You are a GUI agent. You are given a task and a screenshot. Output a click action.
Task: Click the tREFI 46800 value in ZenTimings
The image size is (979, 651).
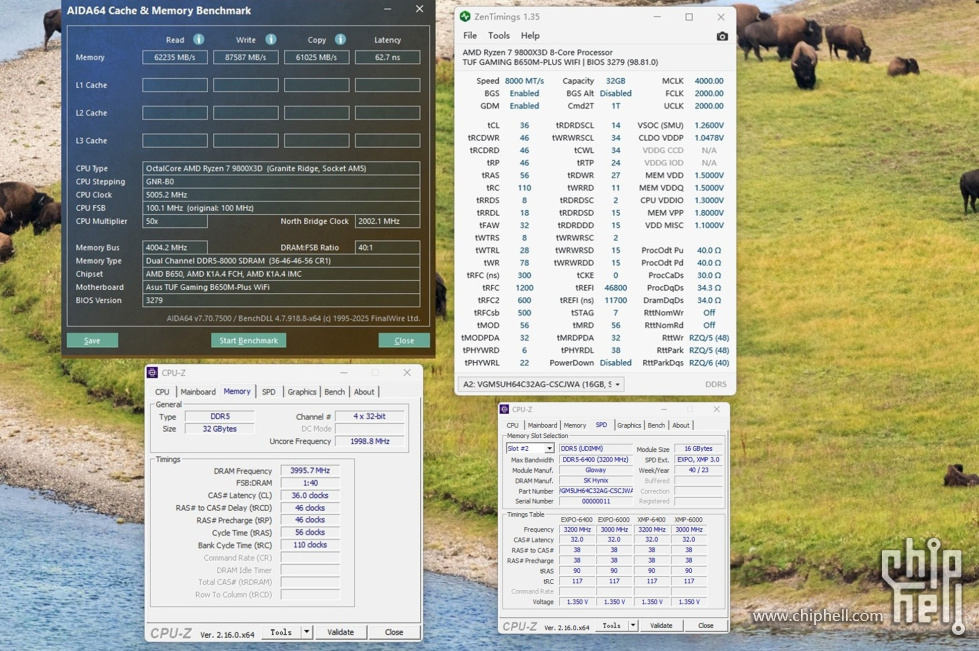615,288
